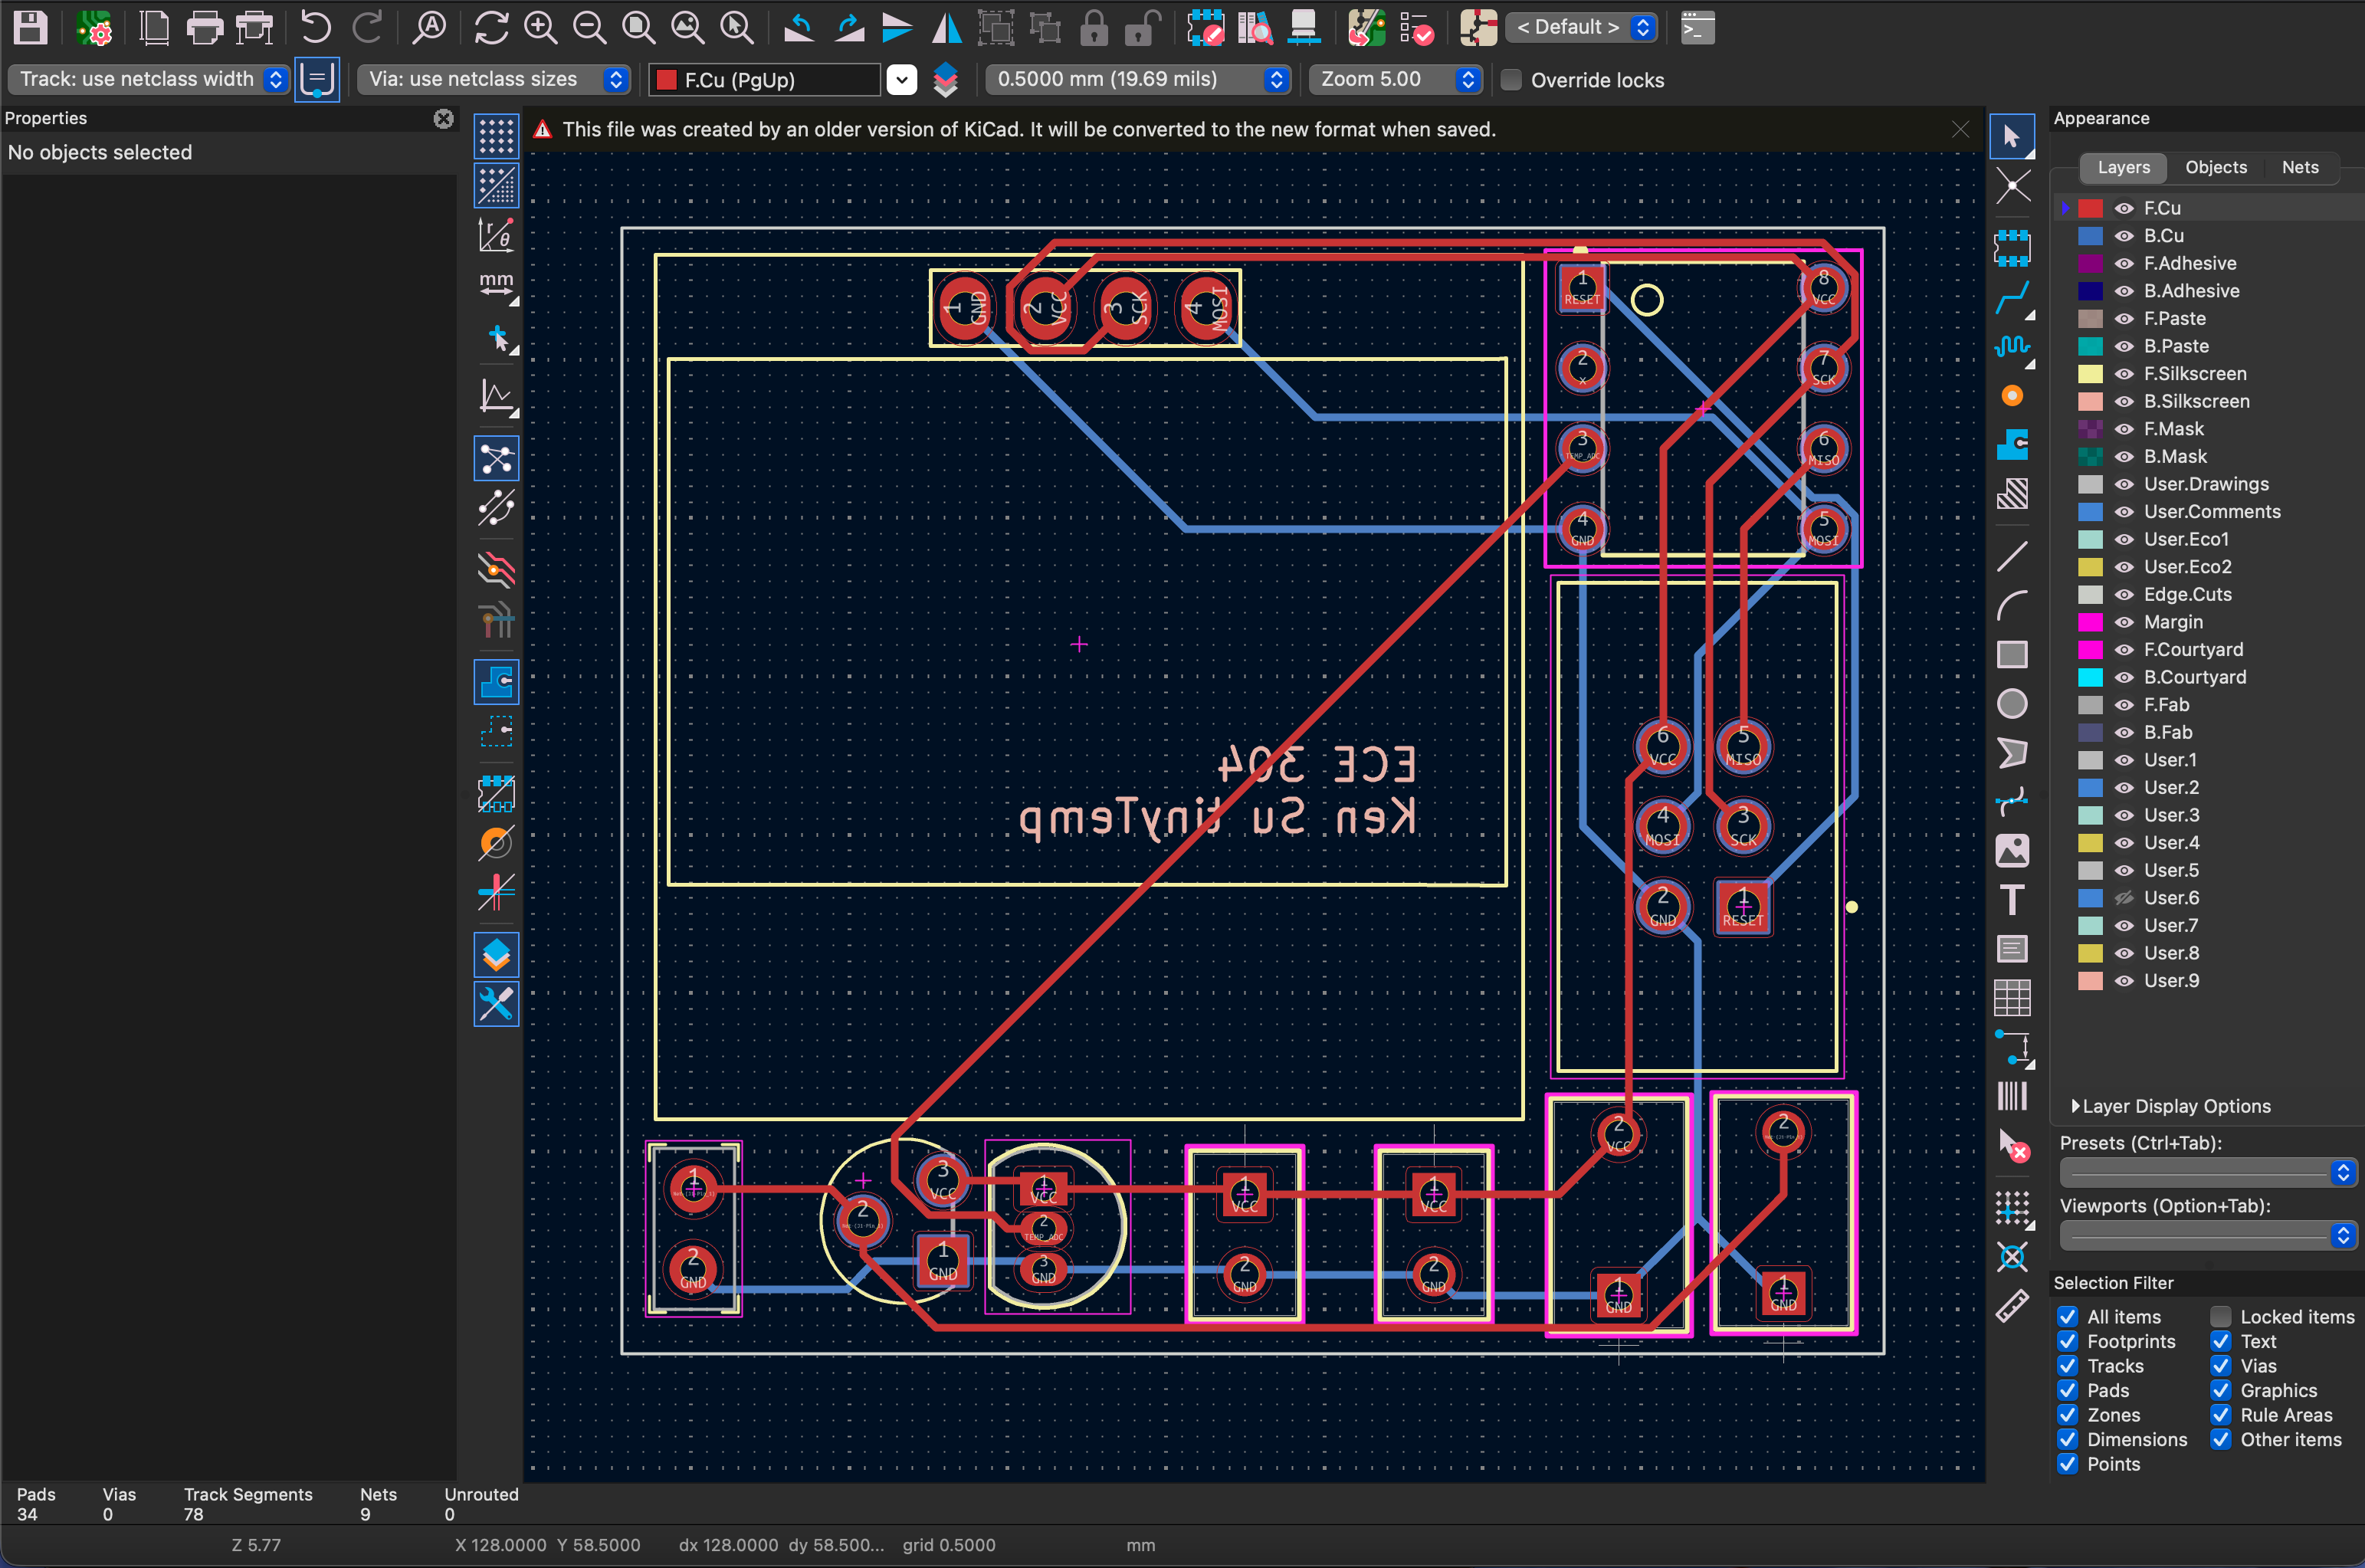
Task: Pick the Draw line tool
Action: (x=2012, y=556)
